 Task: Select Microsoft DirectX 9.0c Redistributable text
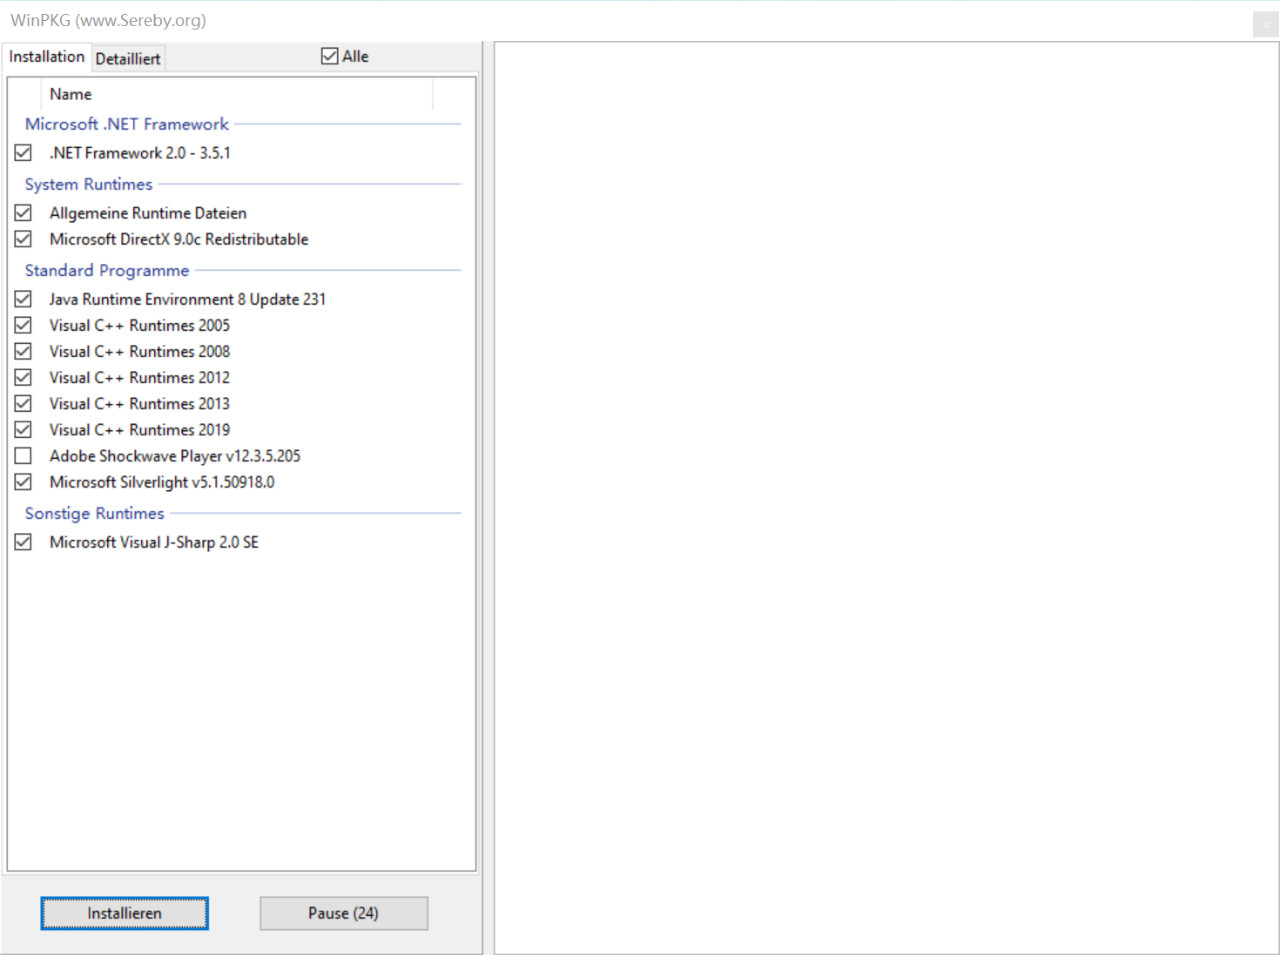click(179, 239)
